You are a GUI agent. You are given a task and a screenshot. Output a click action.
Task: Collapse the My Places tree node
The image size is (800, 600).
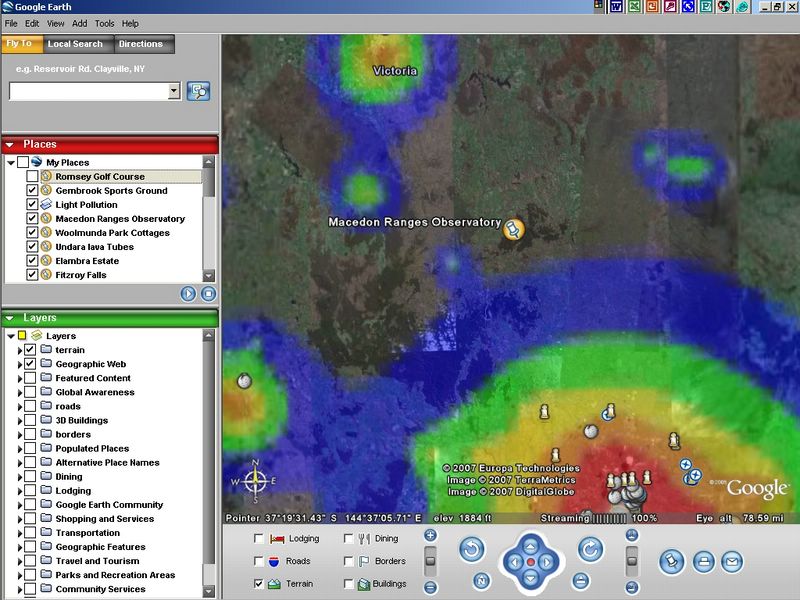click(x=11, y=163)
